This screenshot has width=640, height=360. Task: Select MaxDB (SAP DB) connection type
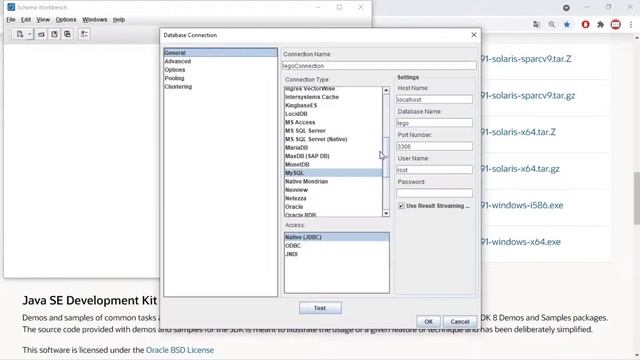click(333, 156)
